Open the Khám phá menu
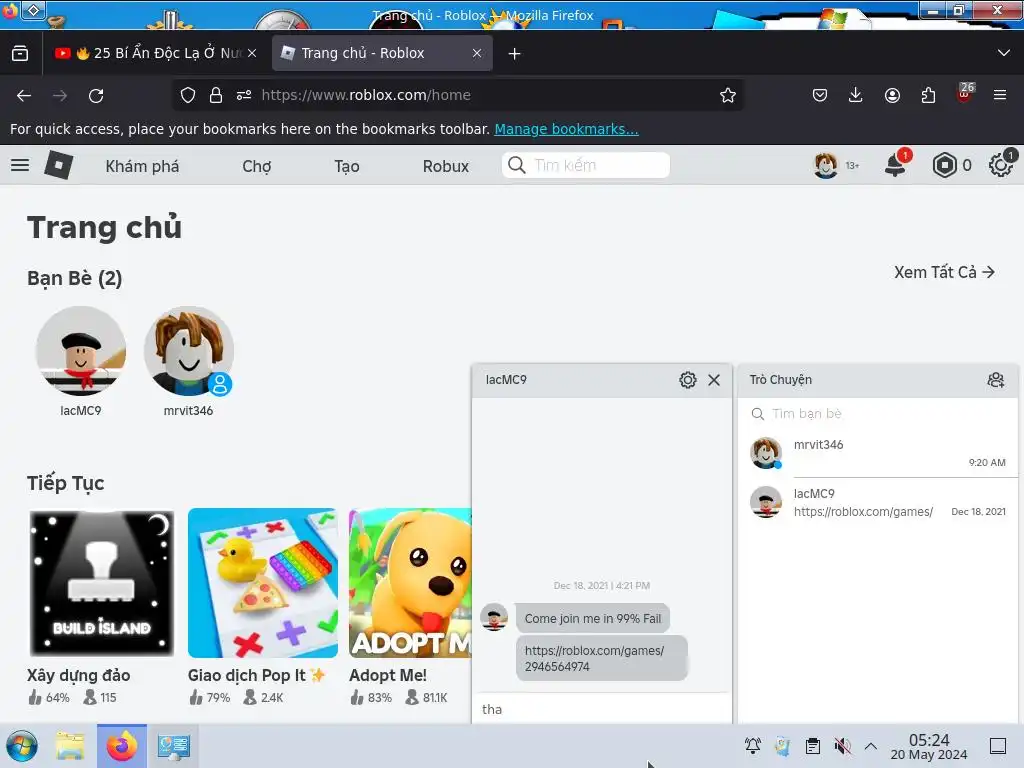The image size is (1024, 768). point(142,167)
